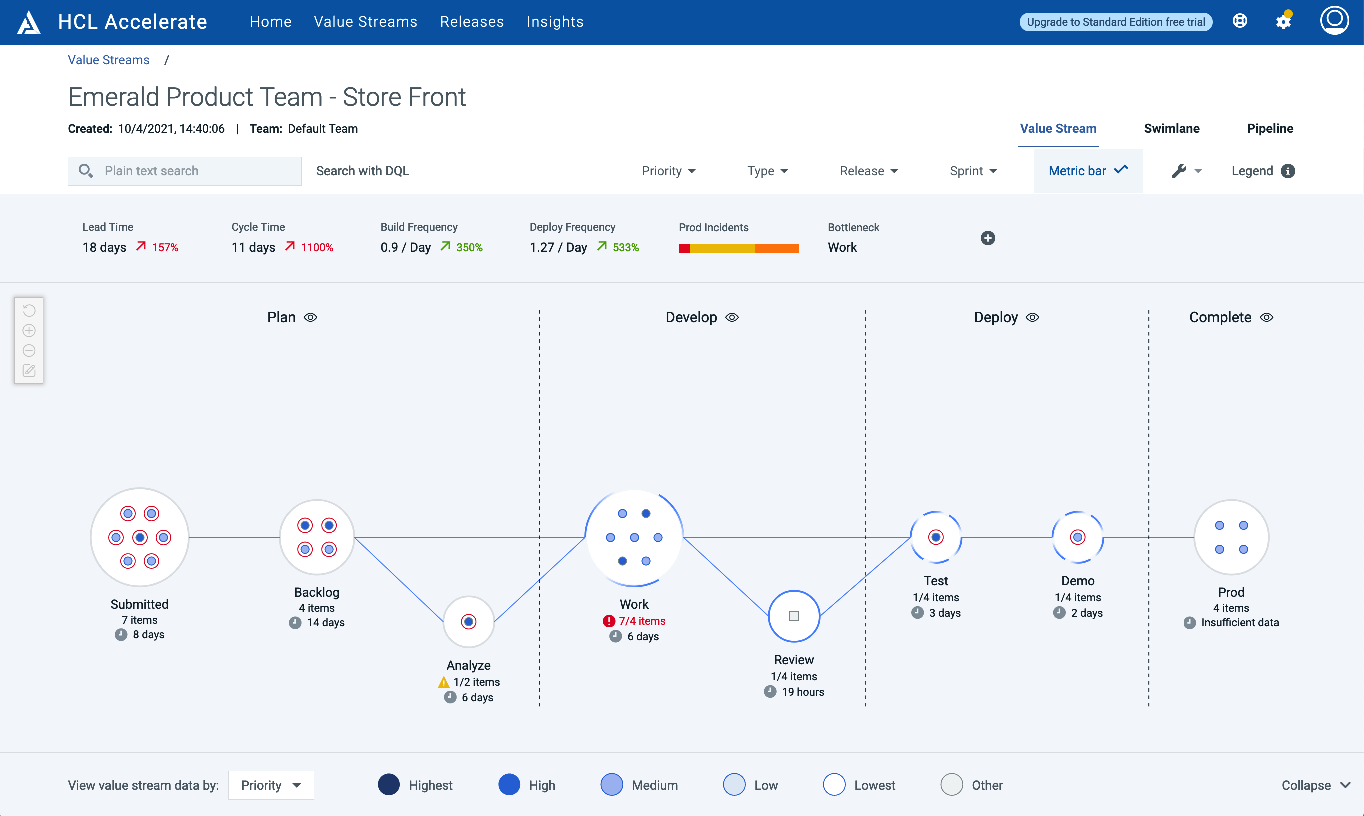Click the Deploy Frequency 1.27 / Day value
This screenshot has width=1364, height=816.
[558, 248]
